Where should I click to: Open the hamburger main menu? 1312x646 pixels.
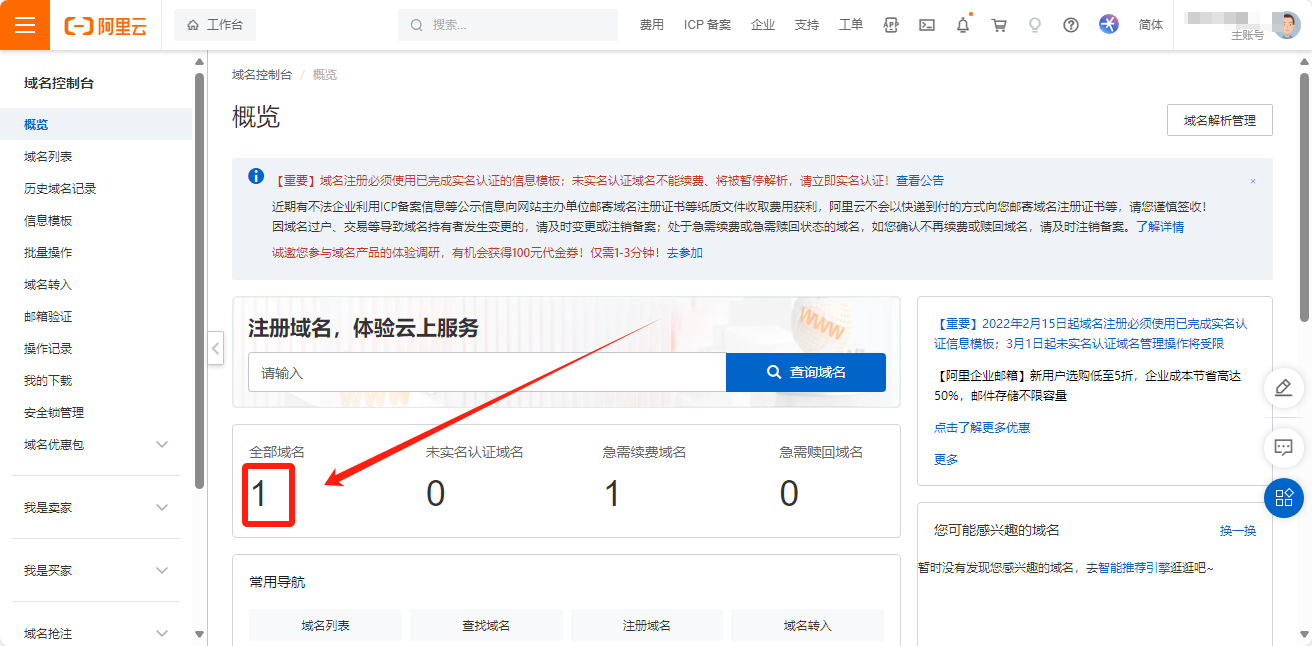pos(25,25)
